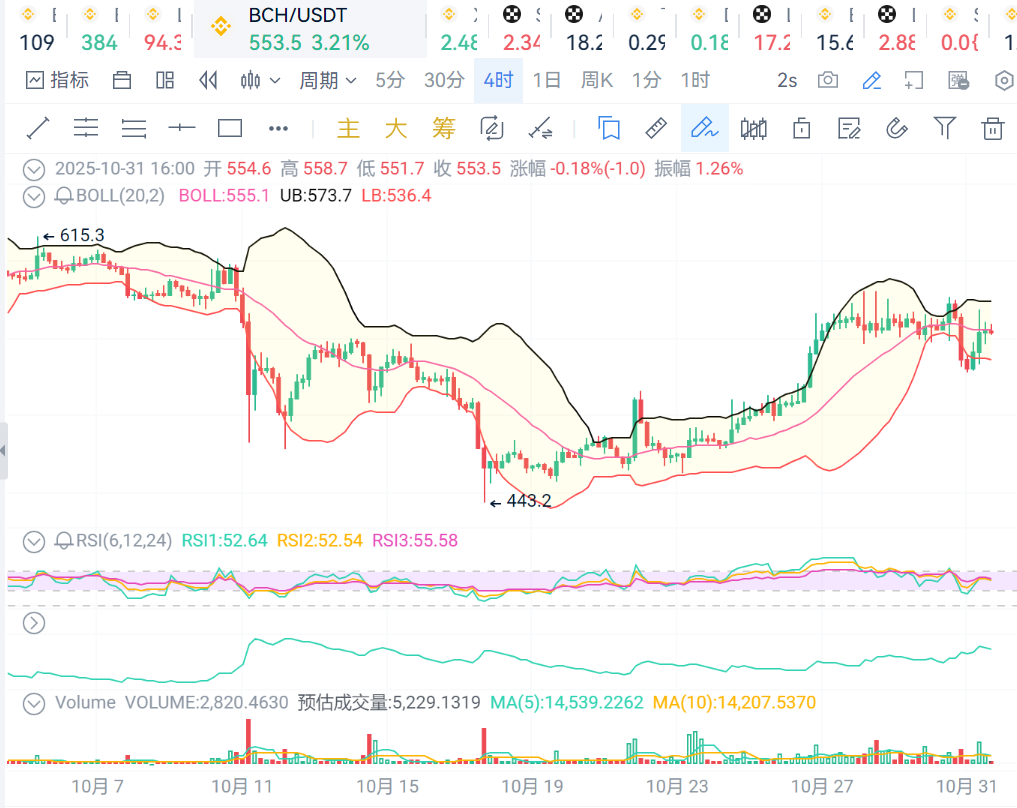Collapse the BOLL indicator chevron
Image resolution: width=1017 pixels, height=808 pixels.
click(34, 196)
